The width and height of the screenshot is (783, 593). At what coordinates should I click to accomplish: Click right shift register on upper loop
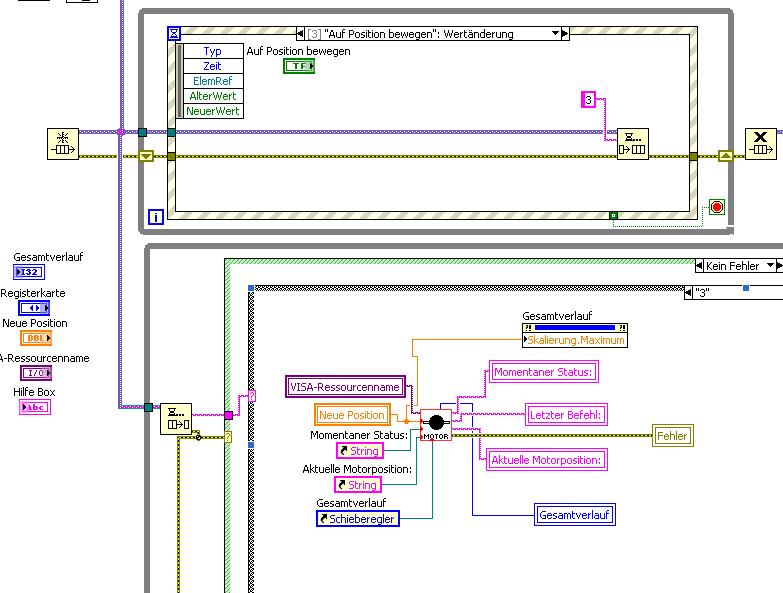click(726, 156)
